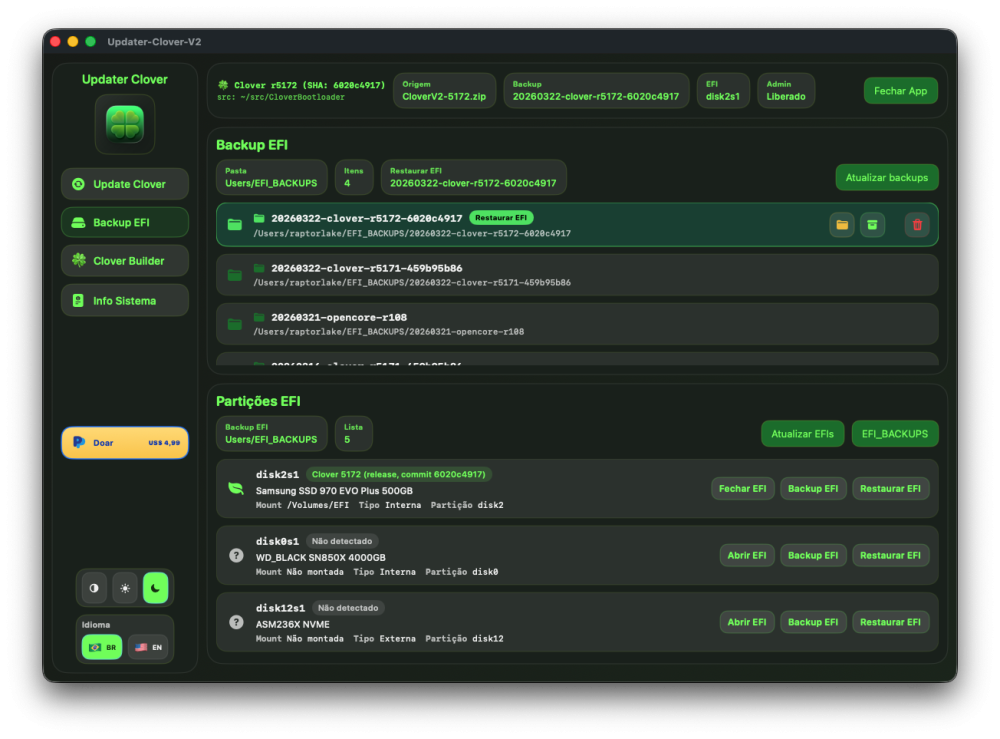This screenshot has width=1000, height=739.
Task: Select backup 20260321-opencore-r108
Action: 577,324
